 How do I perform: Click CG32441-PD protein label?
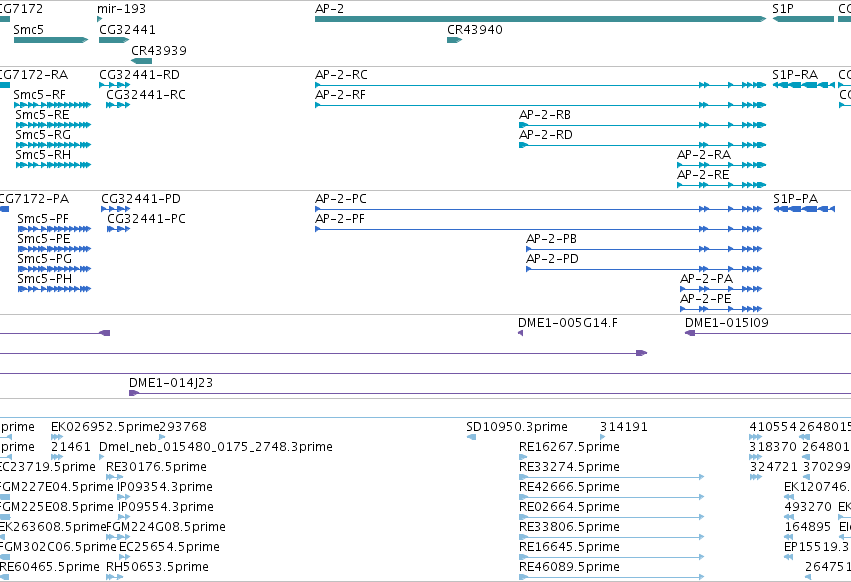pyautogui.click(x=141, y=199)
